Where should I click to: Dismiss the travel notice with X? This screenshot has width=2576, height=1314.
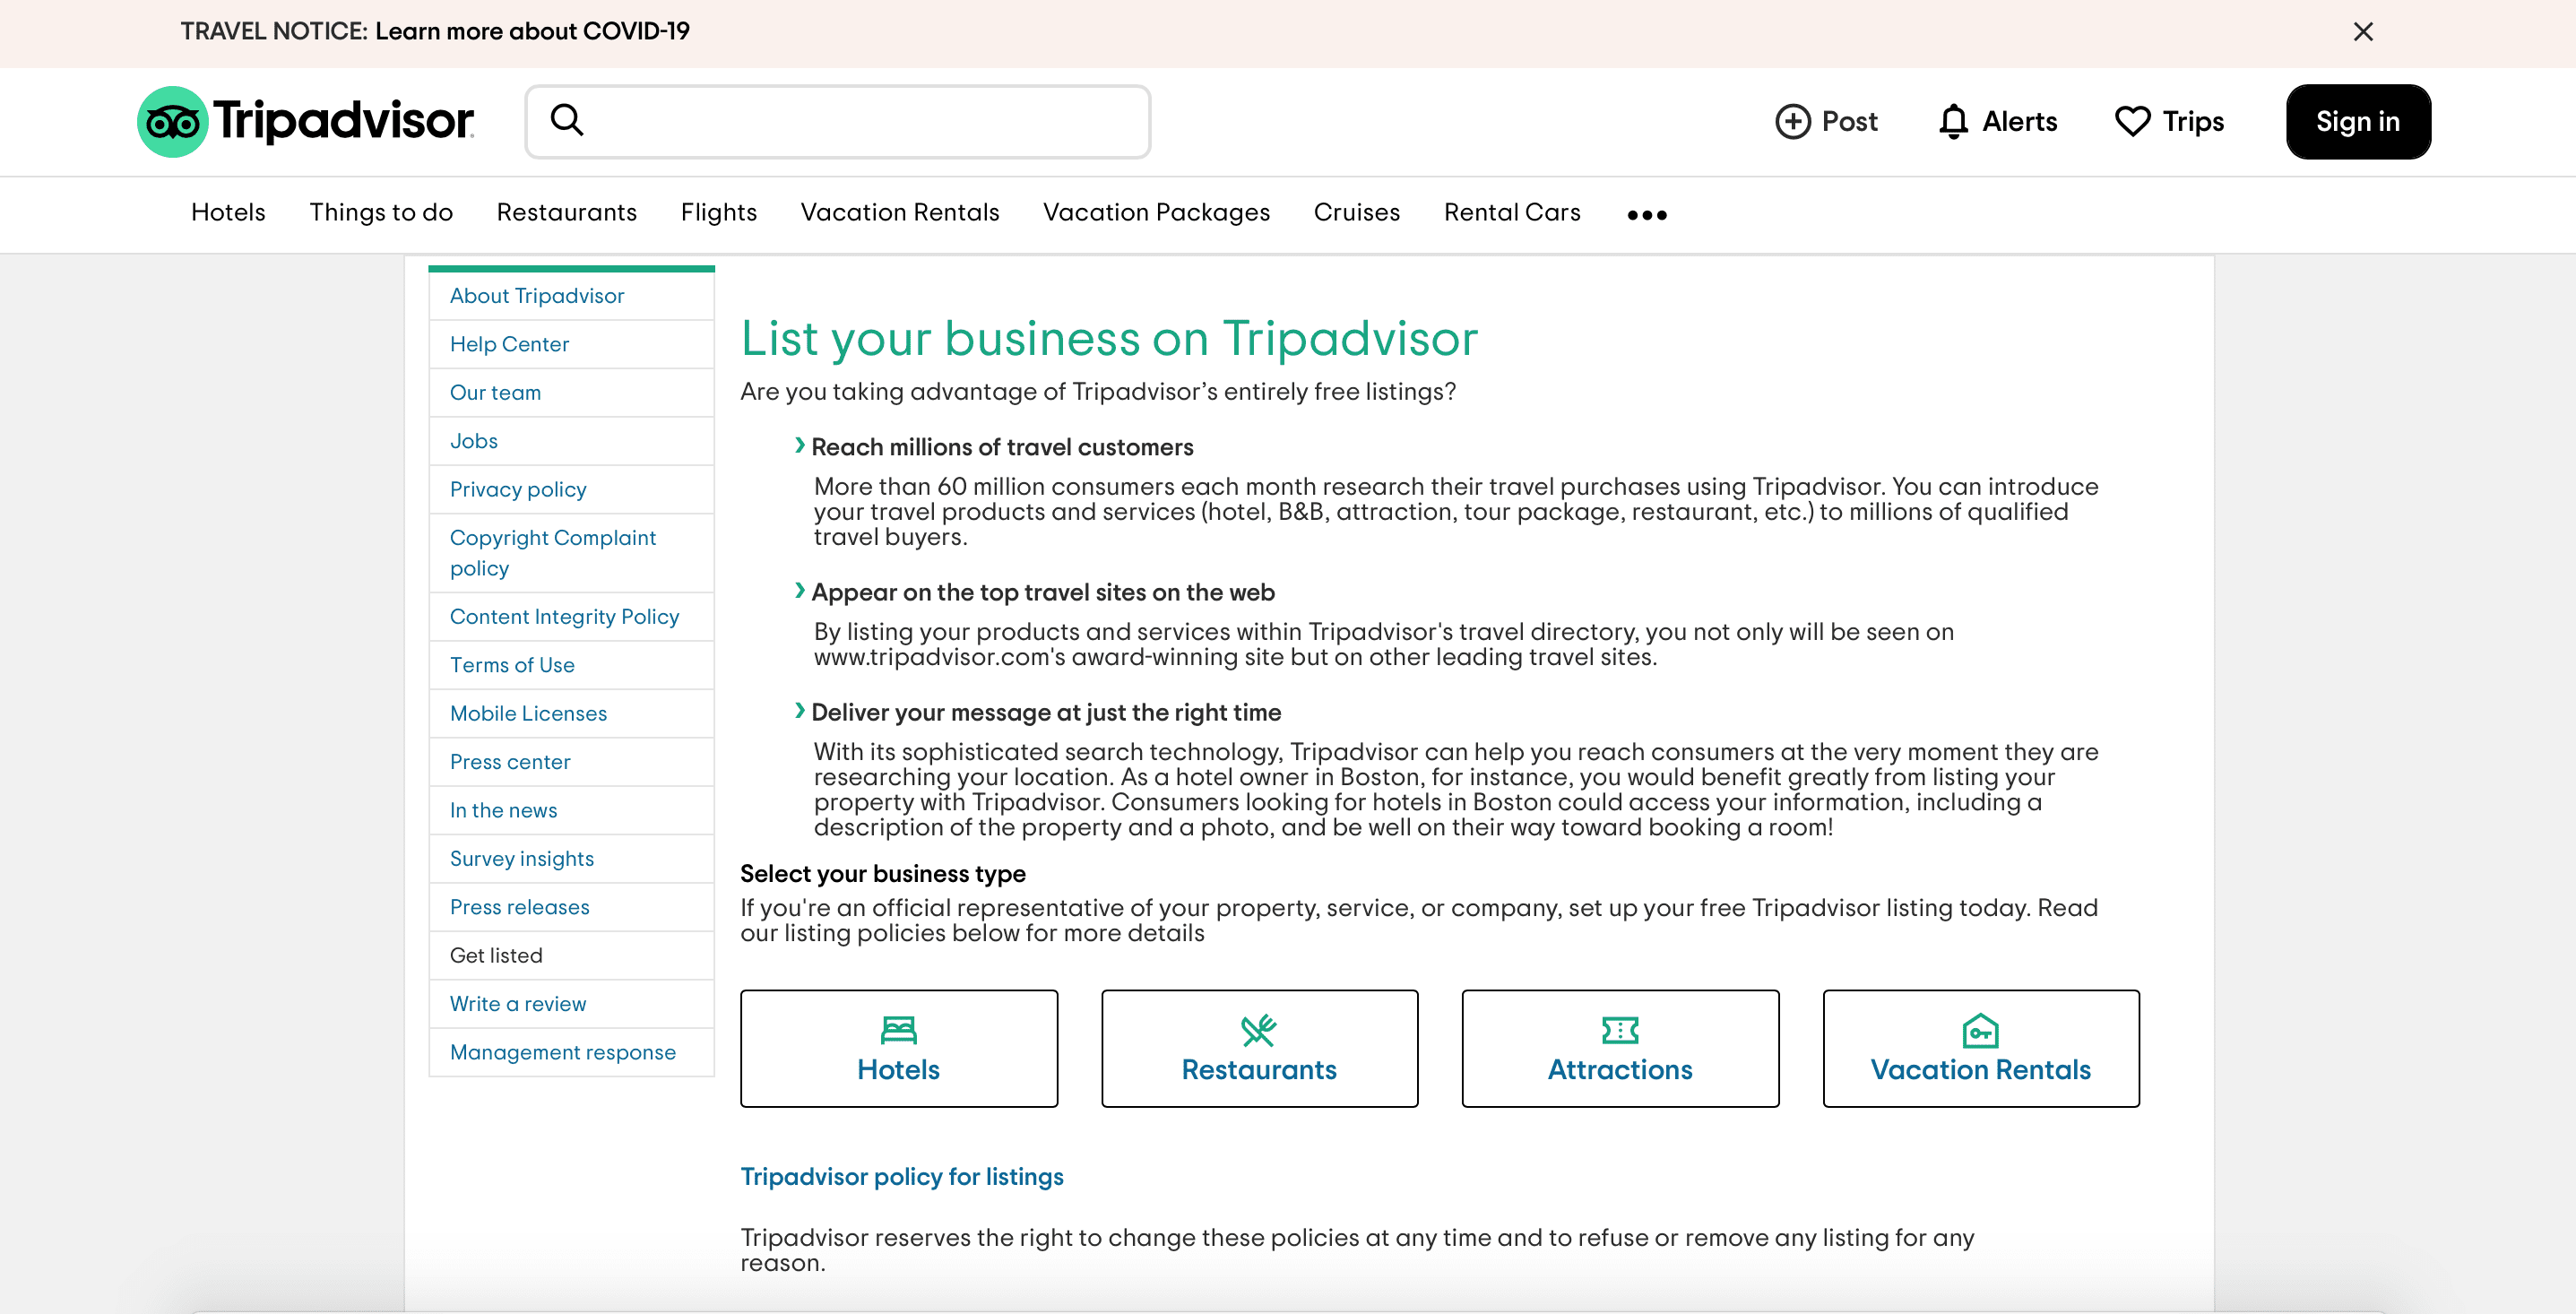[x=2363, y=32]
